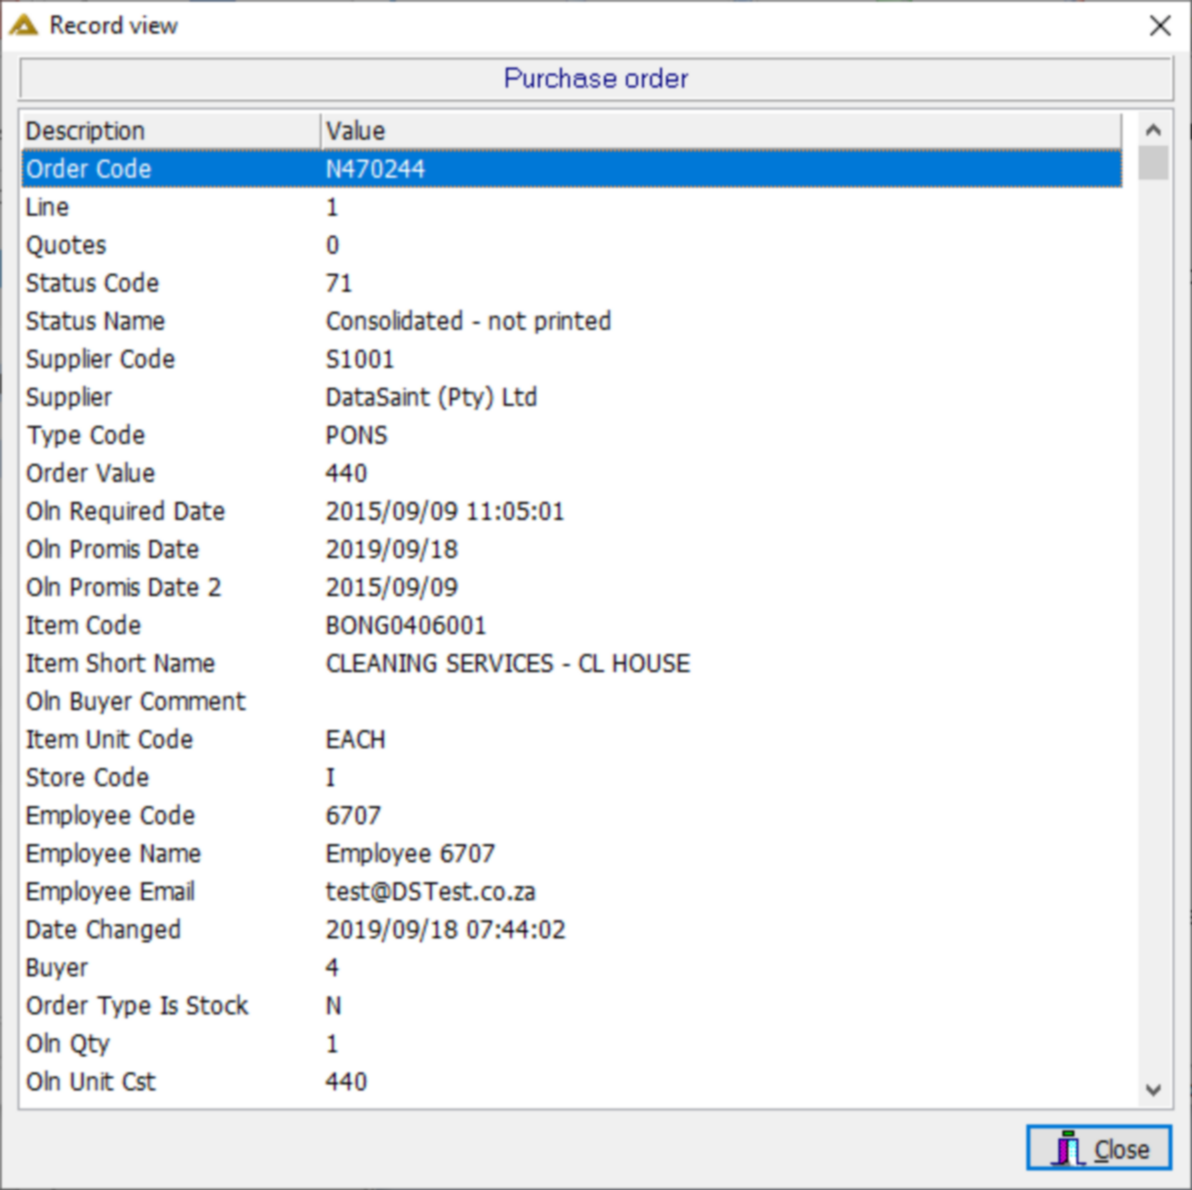The width and height of the screenshot is (1192, 1190).
Task: Click the Purchase order header bar
Action: point(596,78)
